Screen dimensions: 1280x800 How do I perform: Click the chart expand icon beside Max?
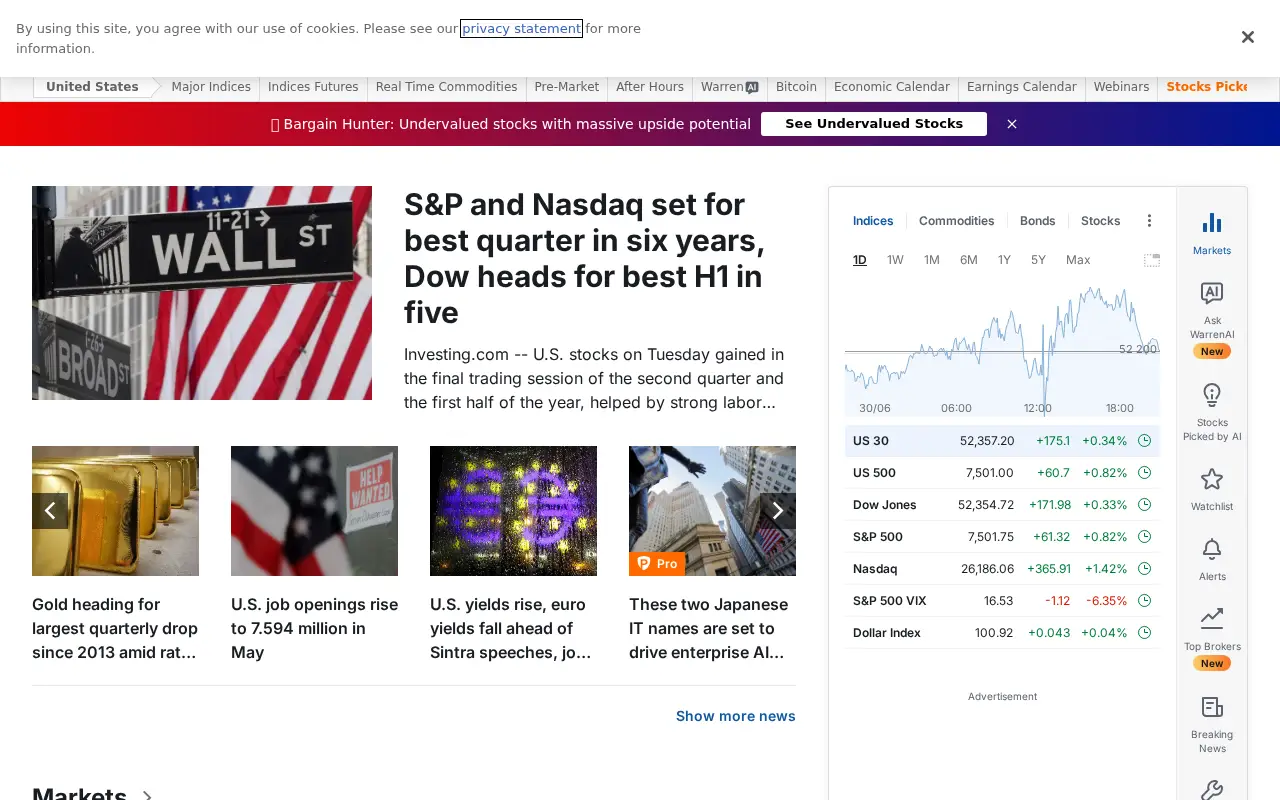pyautogui.click(x=1152, y=260)
